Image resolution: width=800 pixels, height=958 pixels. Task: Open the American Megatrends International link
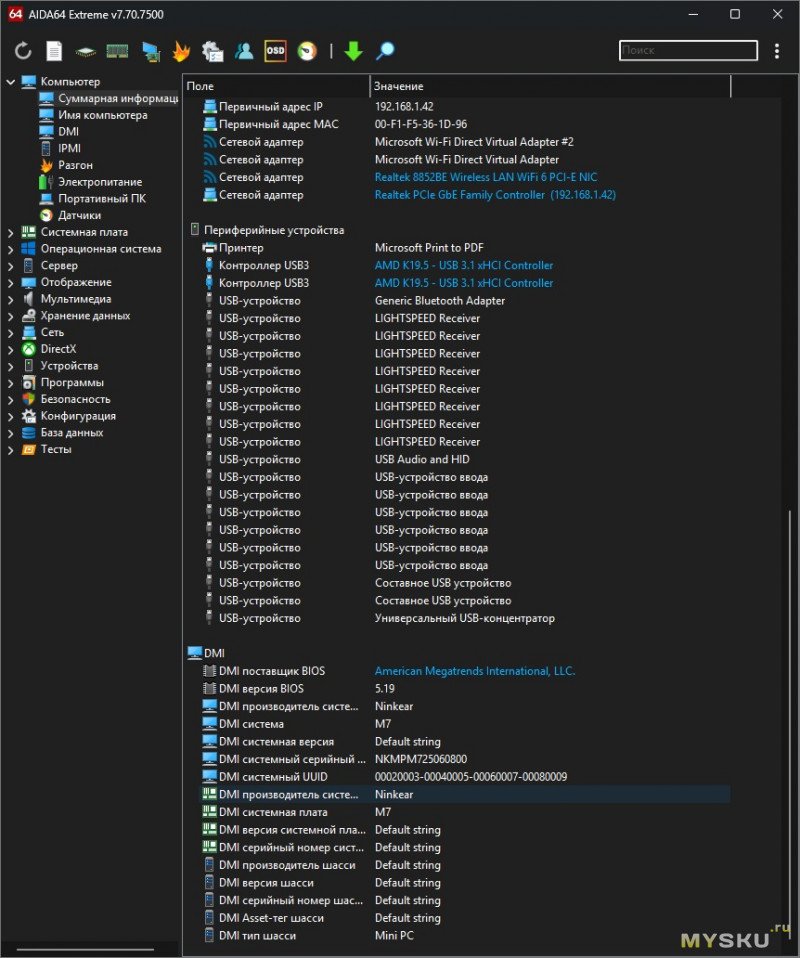475,671
